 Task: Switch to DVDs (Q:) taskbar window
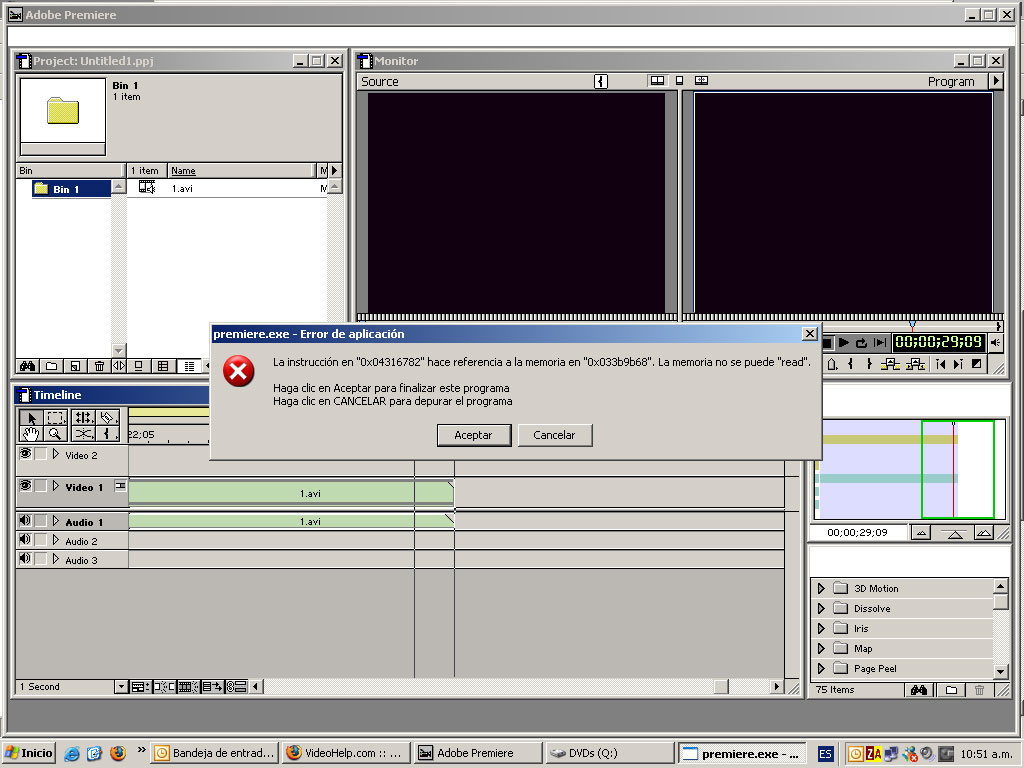point(610,753)
